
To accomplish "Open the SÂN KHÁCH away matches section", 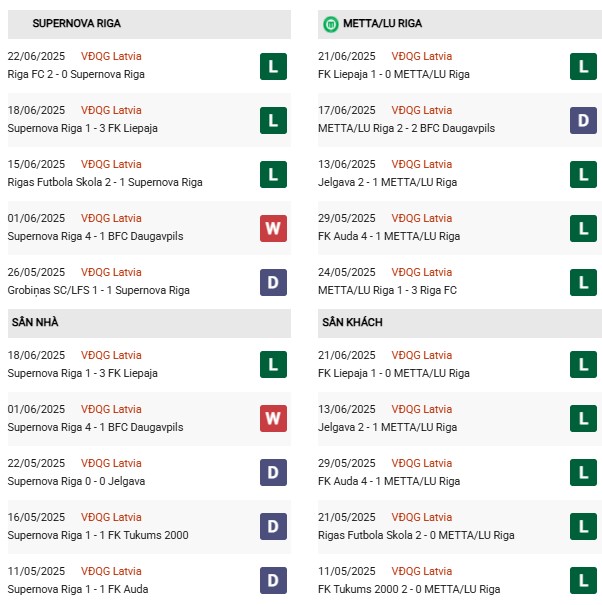I will (352, 322).
